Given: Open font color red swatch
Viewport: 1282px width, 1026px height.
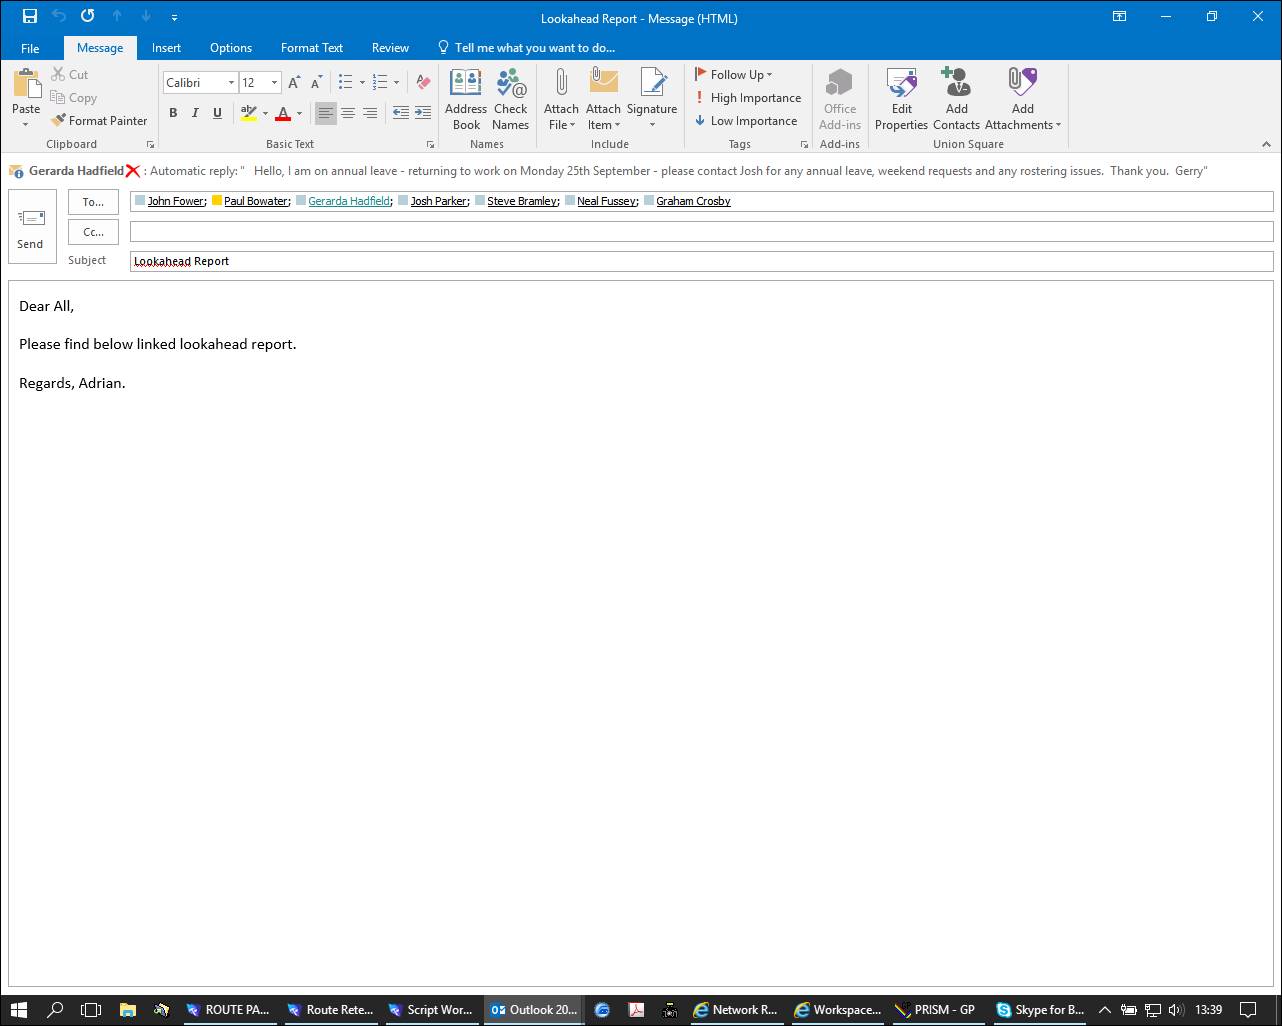Looking at the screenshot, I should (283, 113).
